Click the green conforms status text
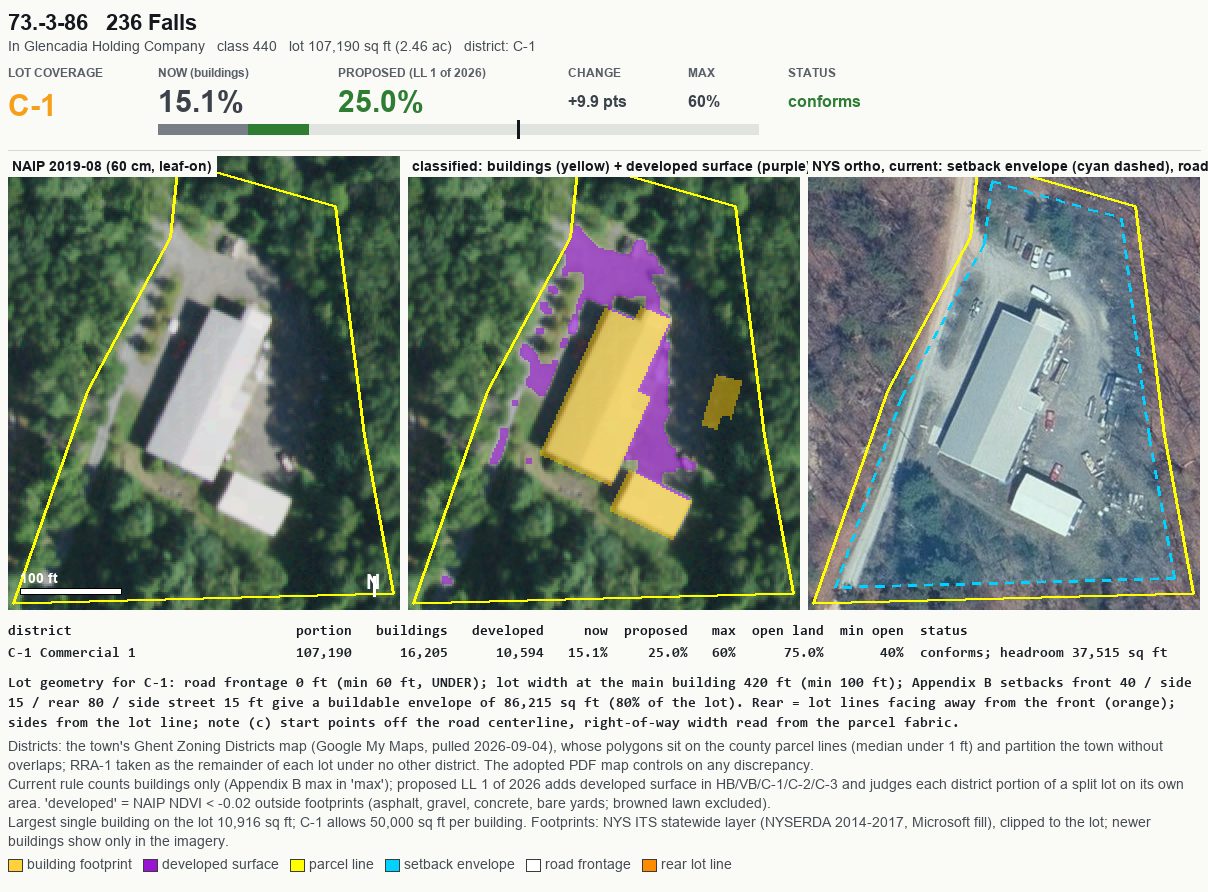The width and height of the screenshot is (1208, 892). pyautogui.click(x=824, y=101)
